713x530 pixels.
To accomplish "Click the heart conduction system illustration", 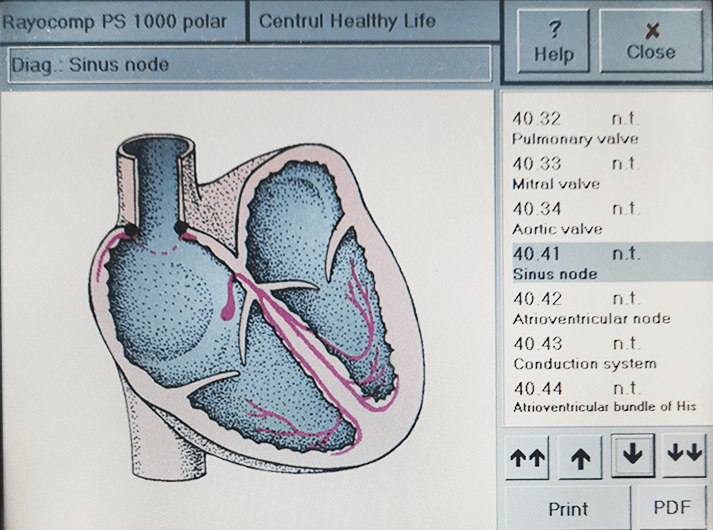I will click(257, 305).
